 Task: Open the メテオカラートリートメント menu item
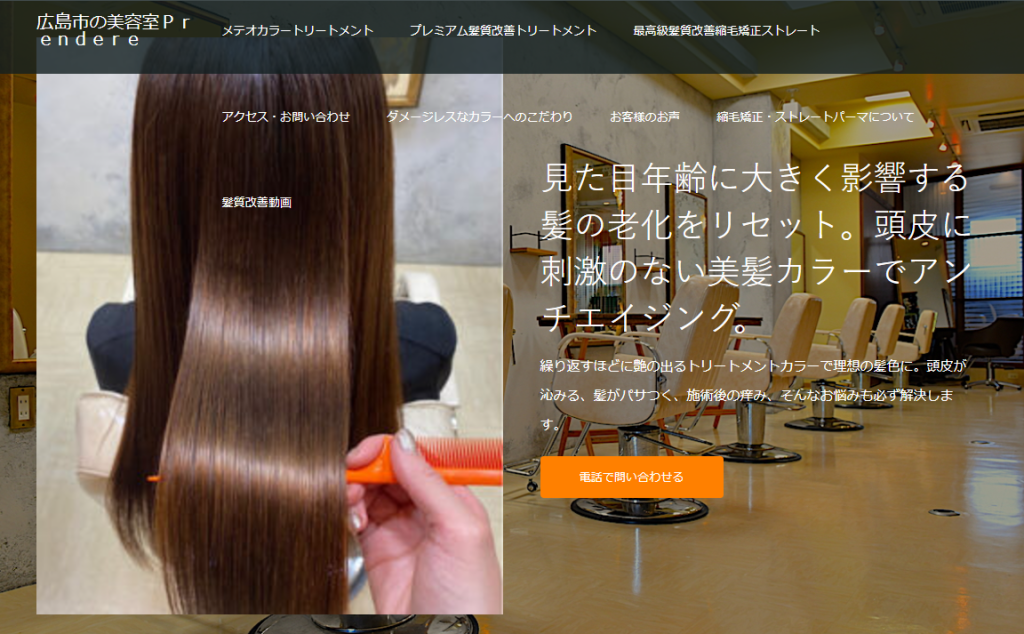point(297,30)
